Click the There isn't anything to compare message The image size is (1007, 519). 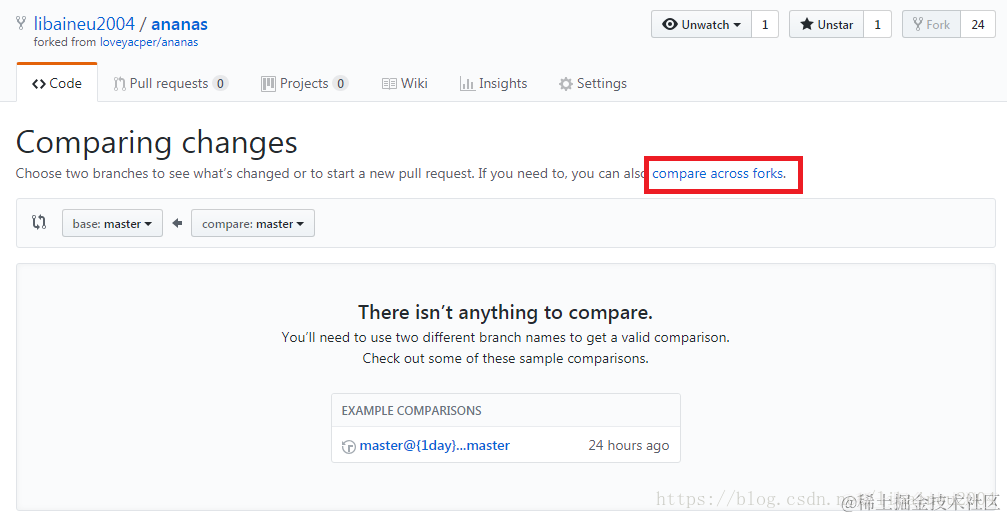505,312
